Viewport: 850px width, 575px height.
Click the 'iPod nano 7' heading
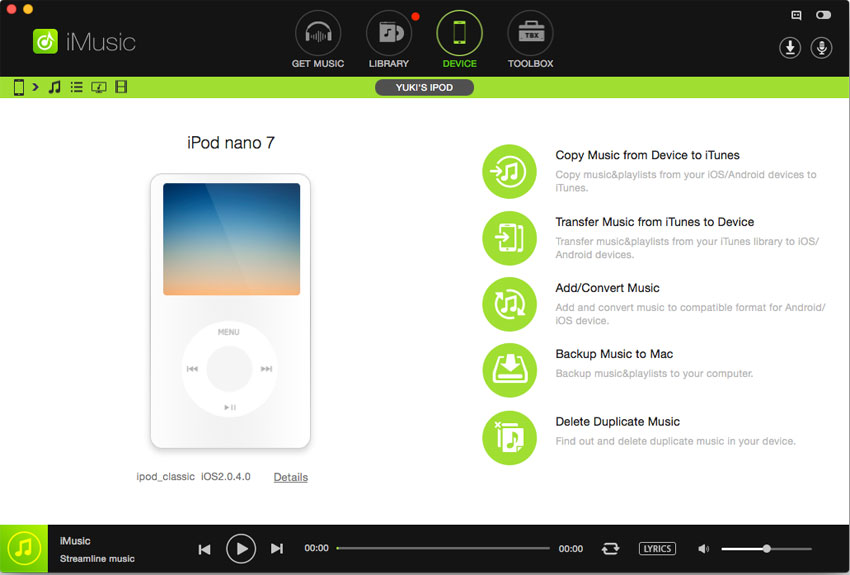pyautogui.click(x=231, y=143)
